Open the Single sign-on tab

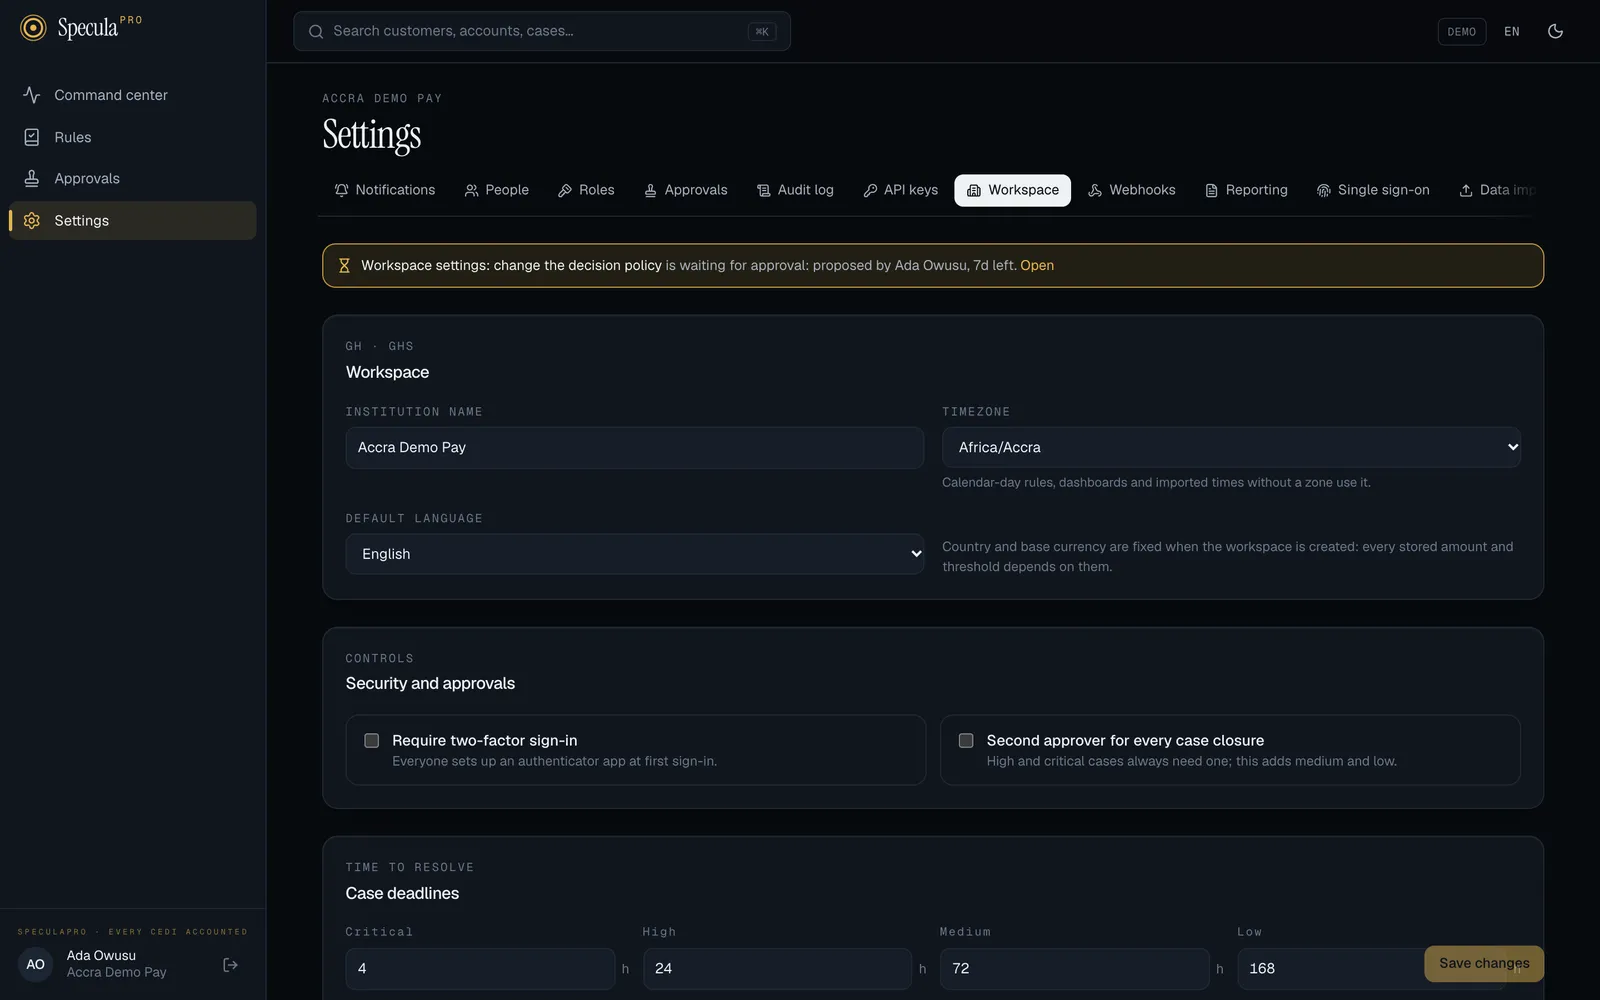coord(1373,190)
